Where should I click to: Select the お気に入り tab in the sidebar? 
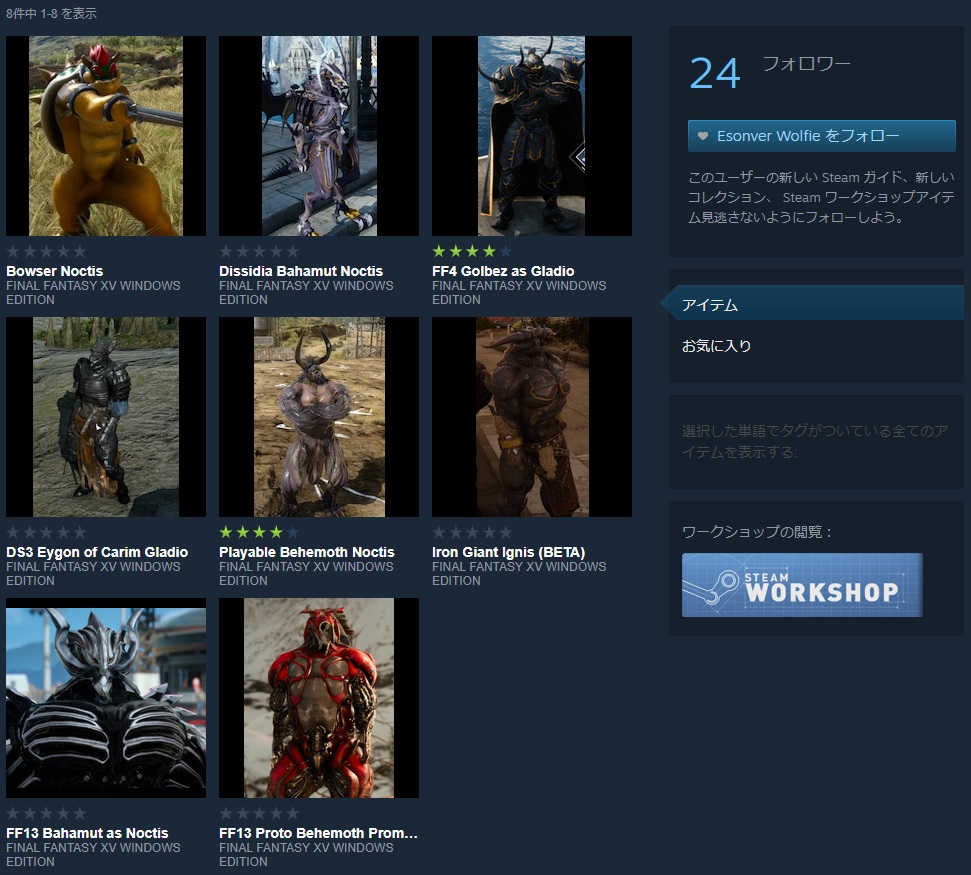pos(716,346)
